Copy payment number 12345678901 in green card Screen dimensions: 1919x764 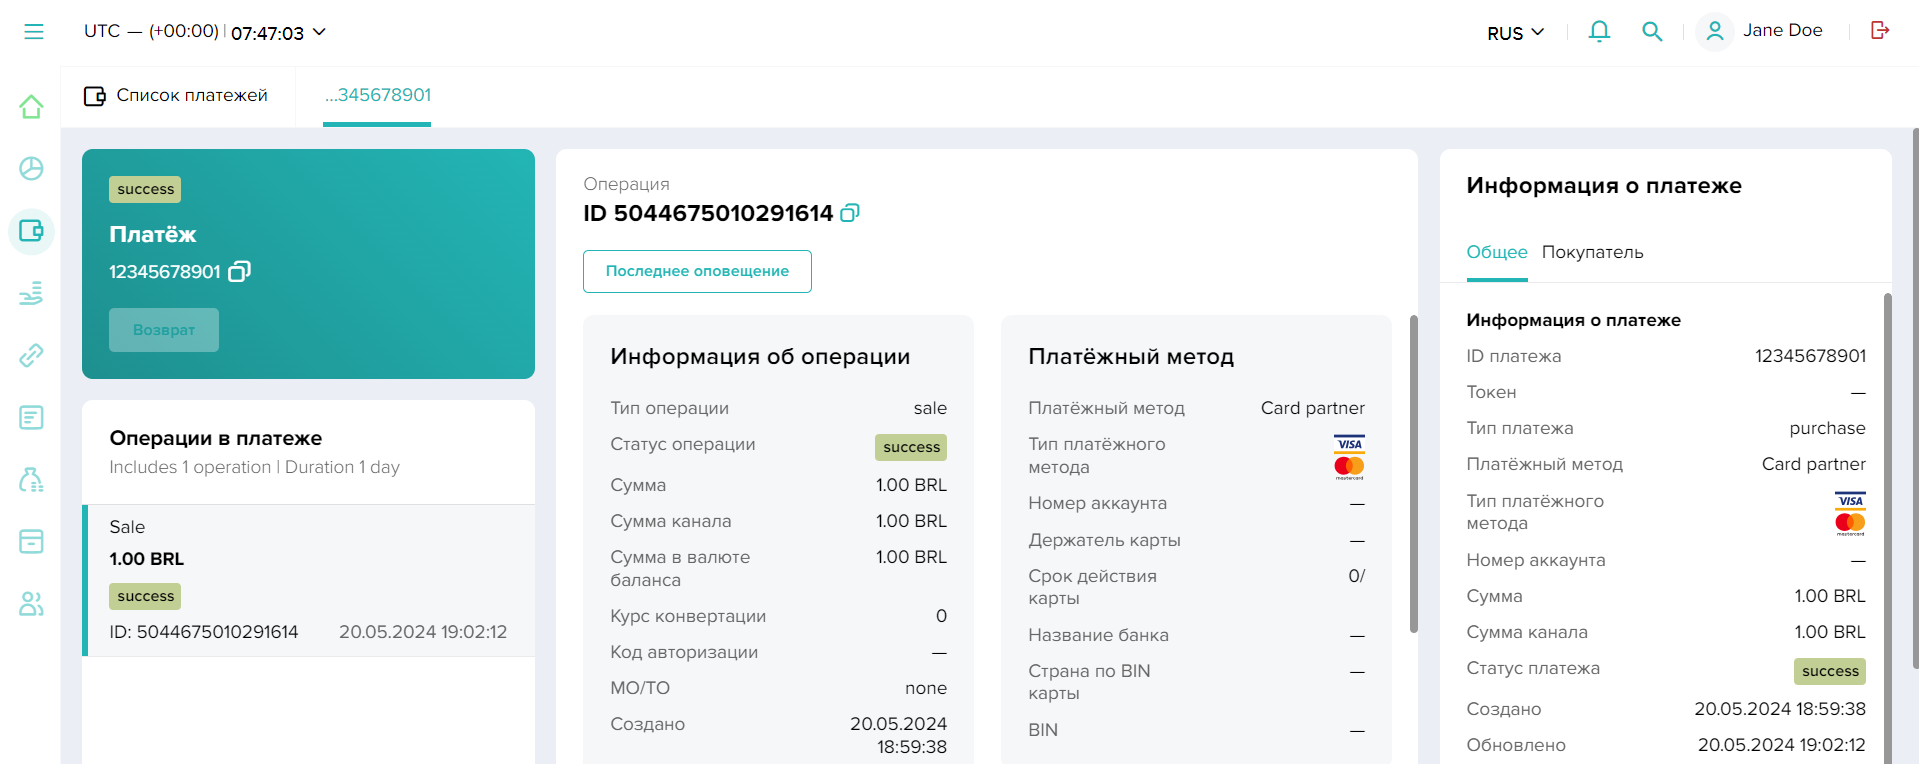240,272
